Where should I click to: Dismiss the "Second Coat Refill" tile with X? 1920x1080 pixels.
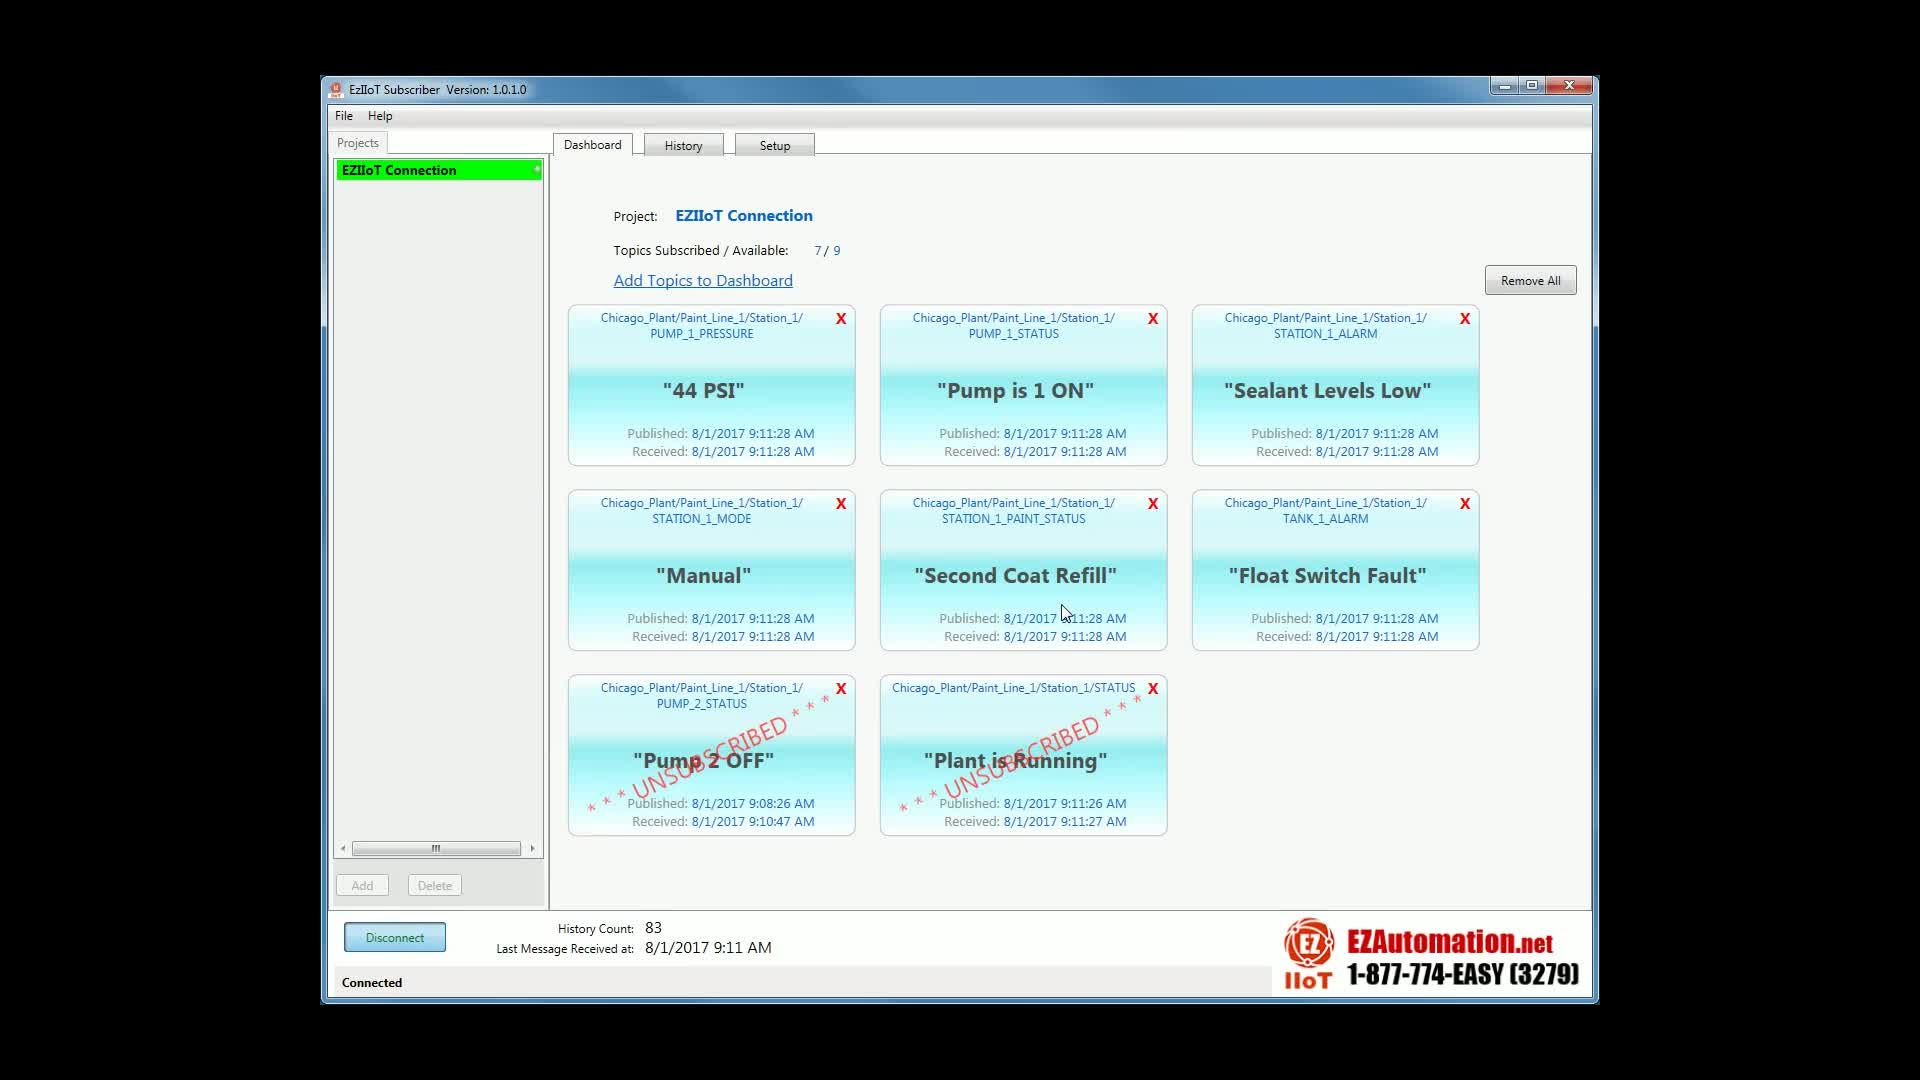(1152, 503)
